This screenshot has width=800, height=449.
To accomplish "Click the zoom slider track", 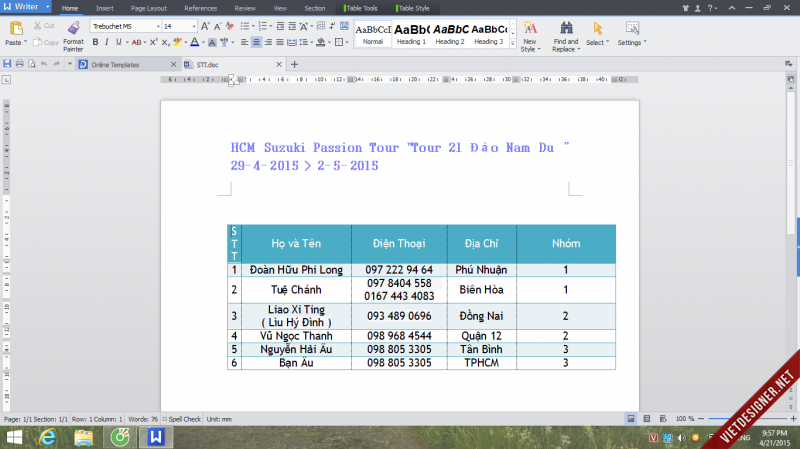I will (746, 418).
